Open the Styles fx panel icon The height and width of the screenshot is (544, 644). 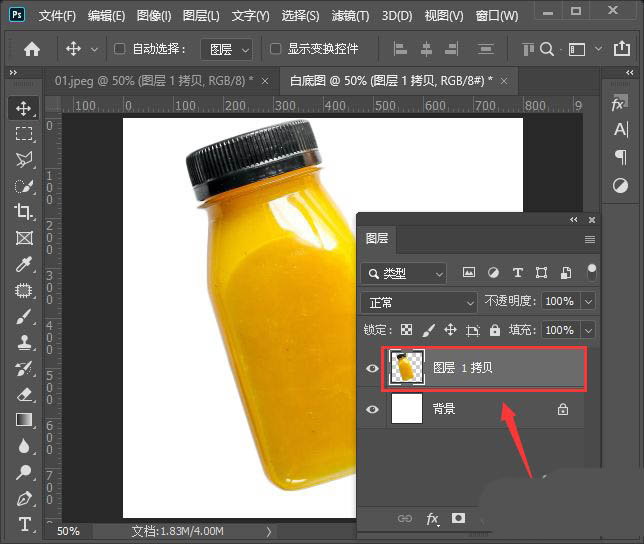tap(619, 103)
